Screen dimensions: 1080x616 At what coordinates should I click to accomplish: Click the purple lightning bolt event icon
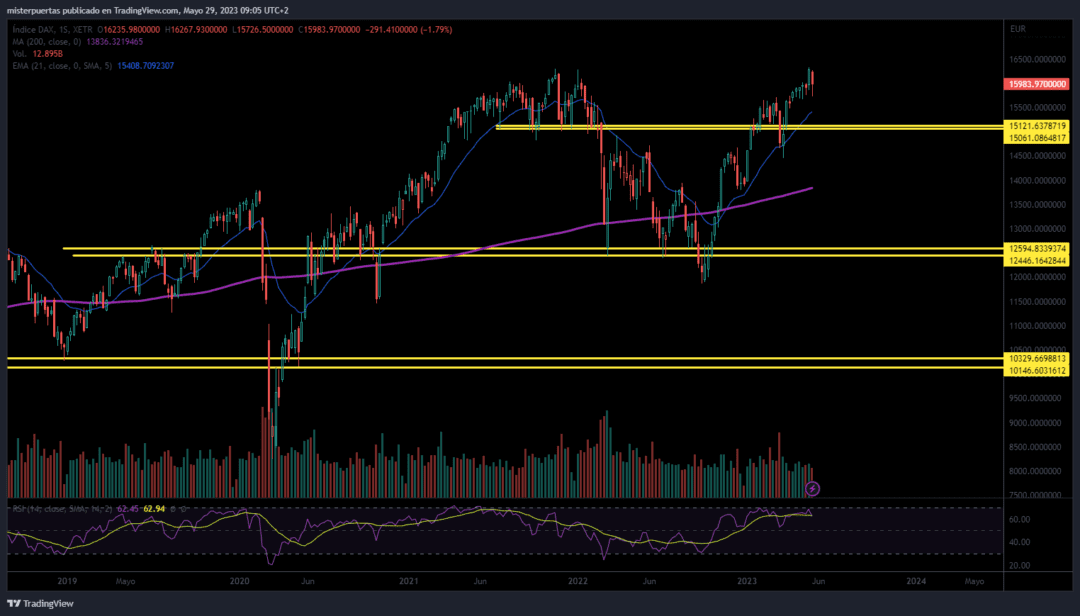pos(813,488)
